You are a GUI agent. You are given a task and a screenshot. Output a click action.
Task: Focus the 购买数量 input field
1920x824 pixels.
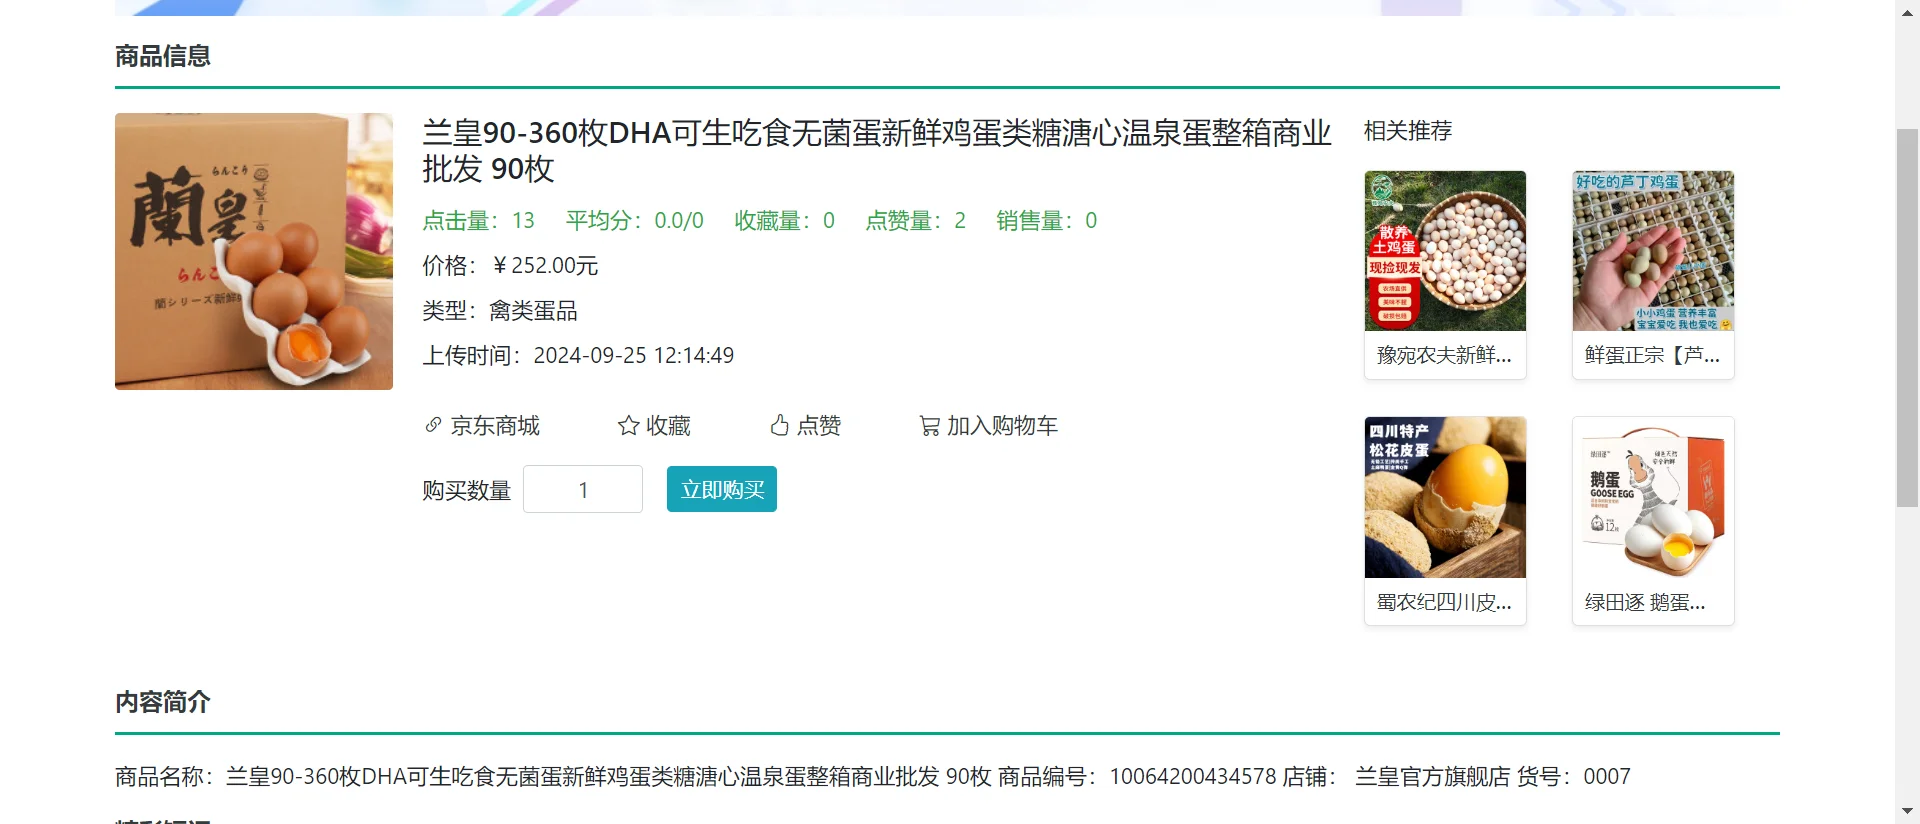(x=583, y=489)
